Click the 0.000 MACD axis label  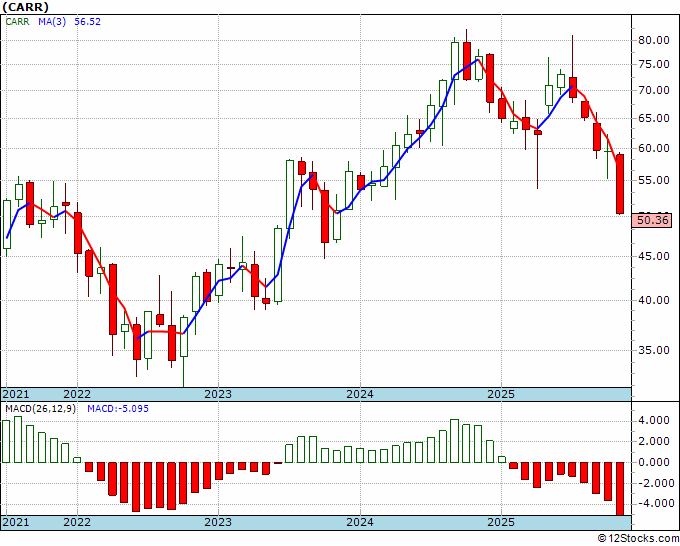tap(654, 462)
